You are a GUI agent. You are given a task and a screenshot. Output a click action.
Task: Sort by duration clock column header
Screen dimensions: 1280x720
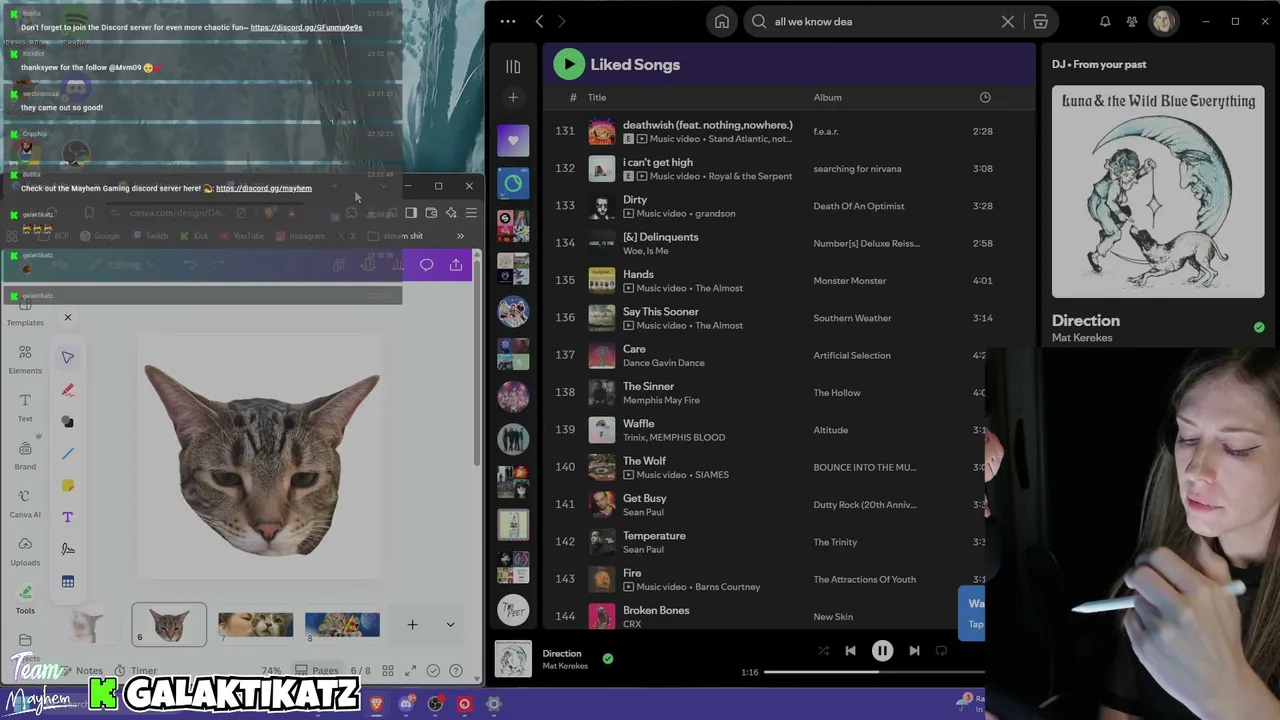[985, 98]
